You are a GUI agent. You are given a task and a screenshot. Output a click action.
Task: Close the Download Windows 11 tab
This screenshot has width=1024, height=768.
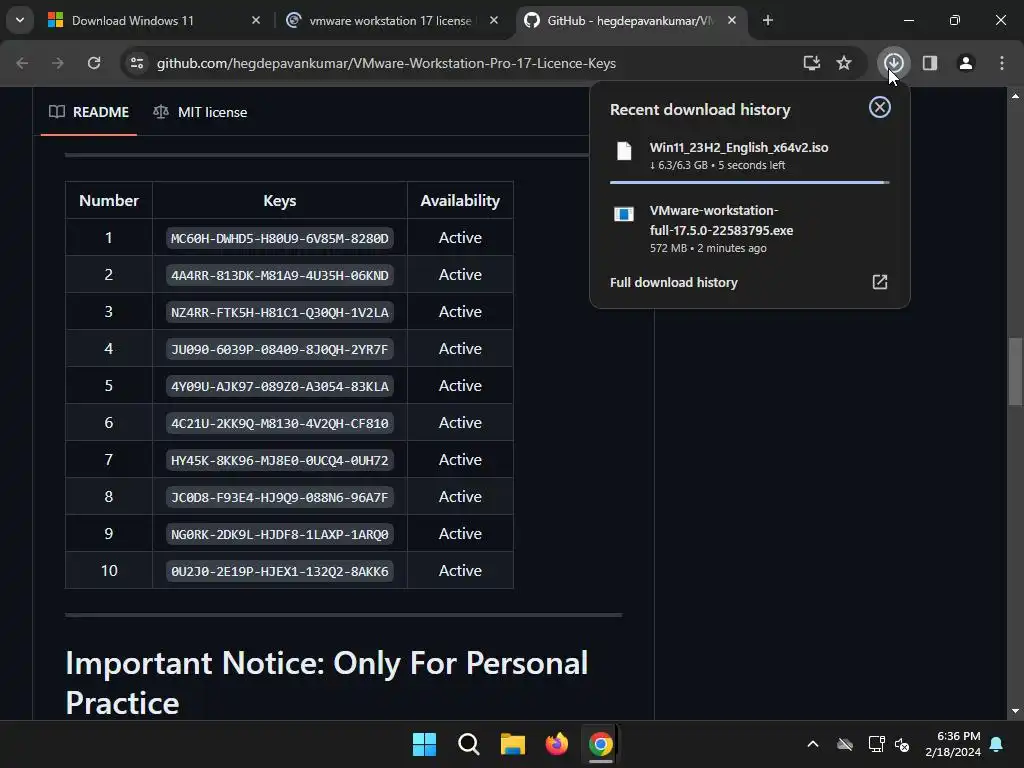(256, 20)
